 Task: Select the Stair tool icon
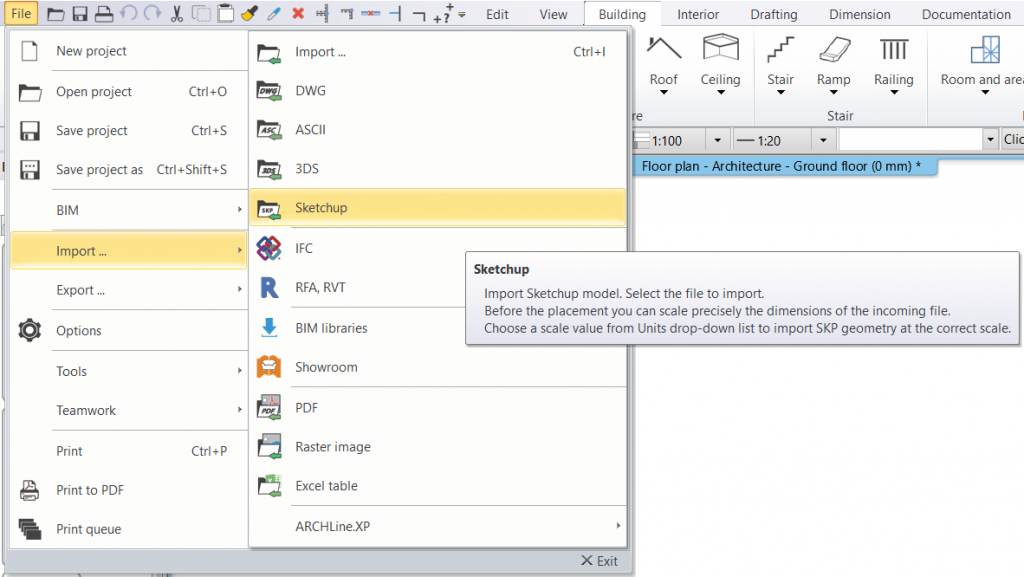(780, 49)
